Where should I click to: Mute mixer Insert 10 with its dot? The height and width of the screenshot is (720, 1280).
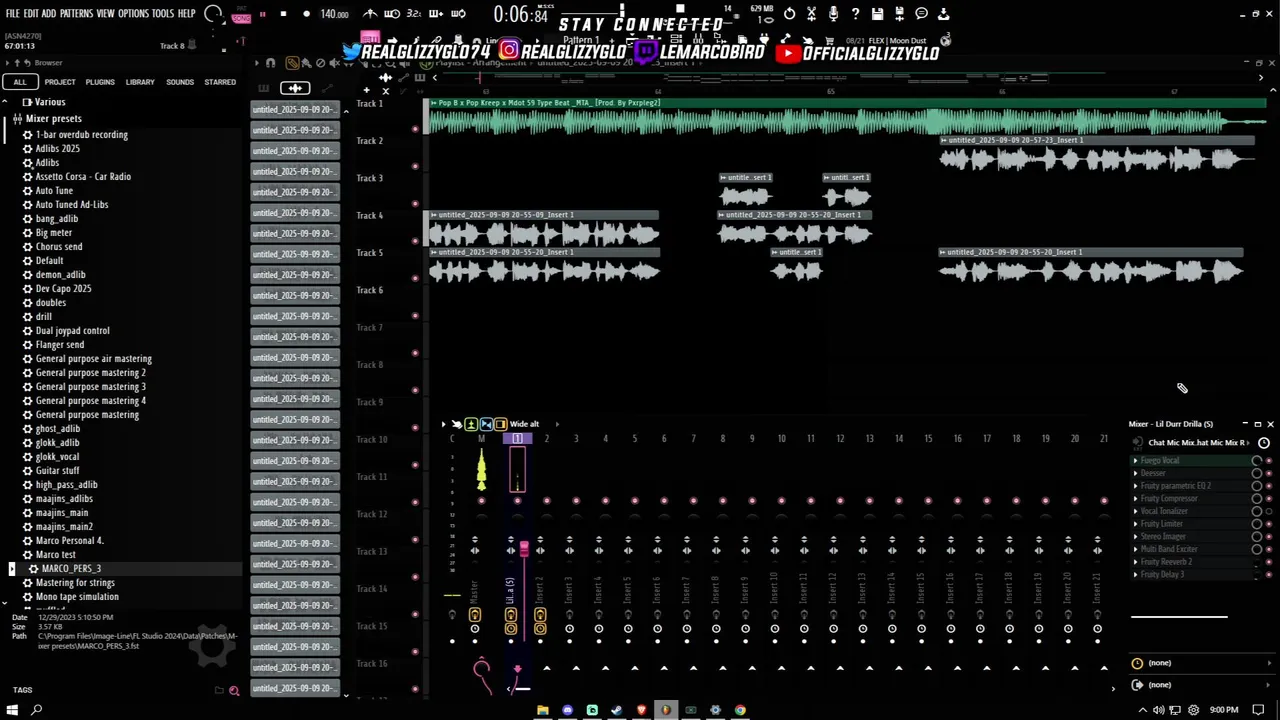781,501
